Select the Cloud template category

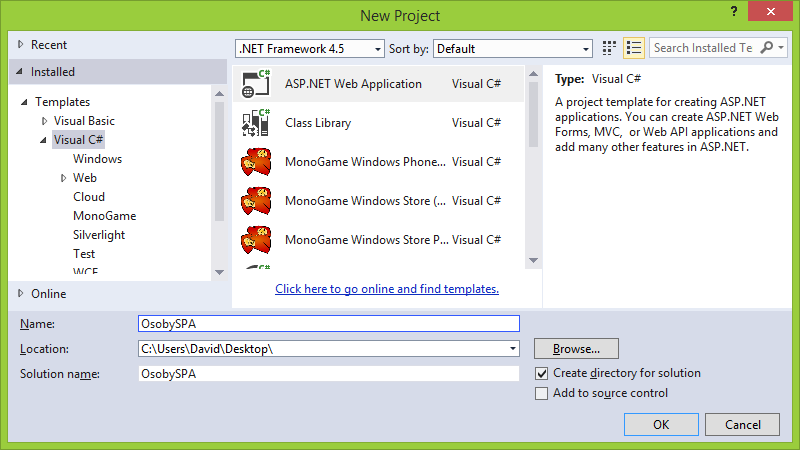tap(89, 197)
